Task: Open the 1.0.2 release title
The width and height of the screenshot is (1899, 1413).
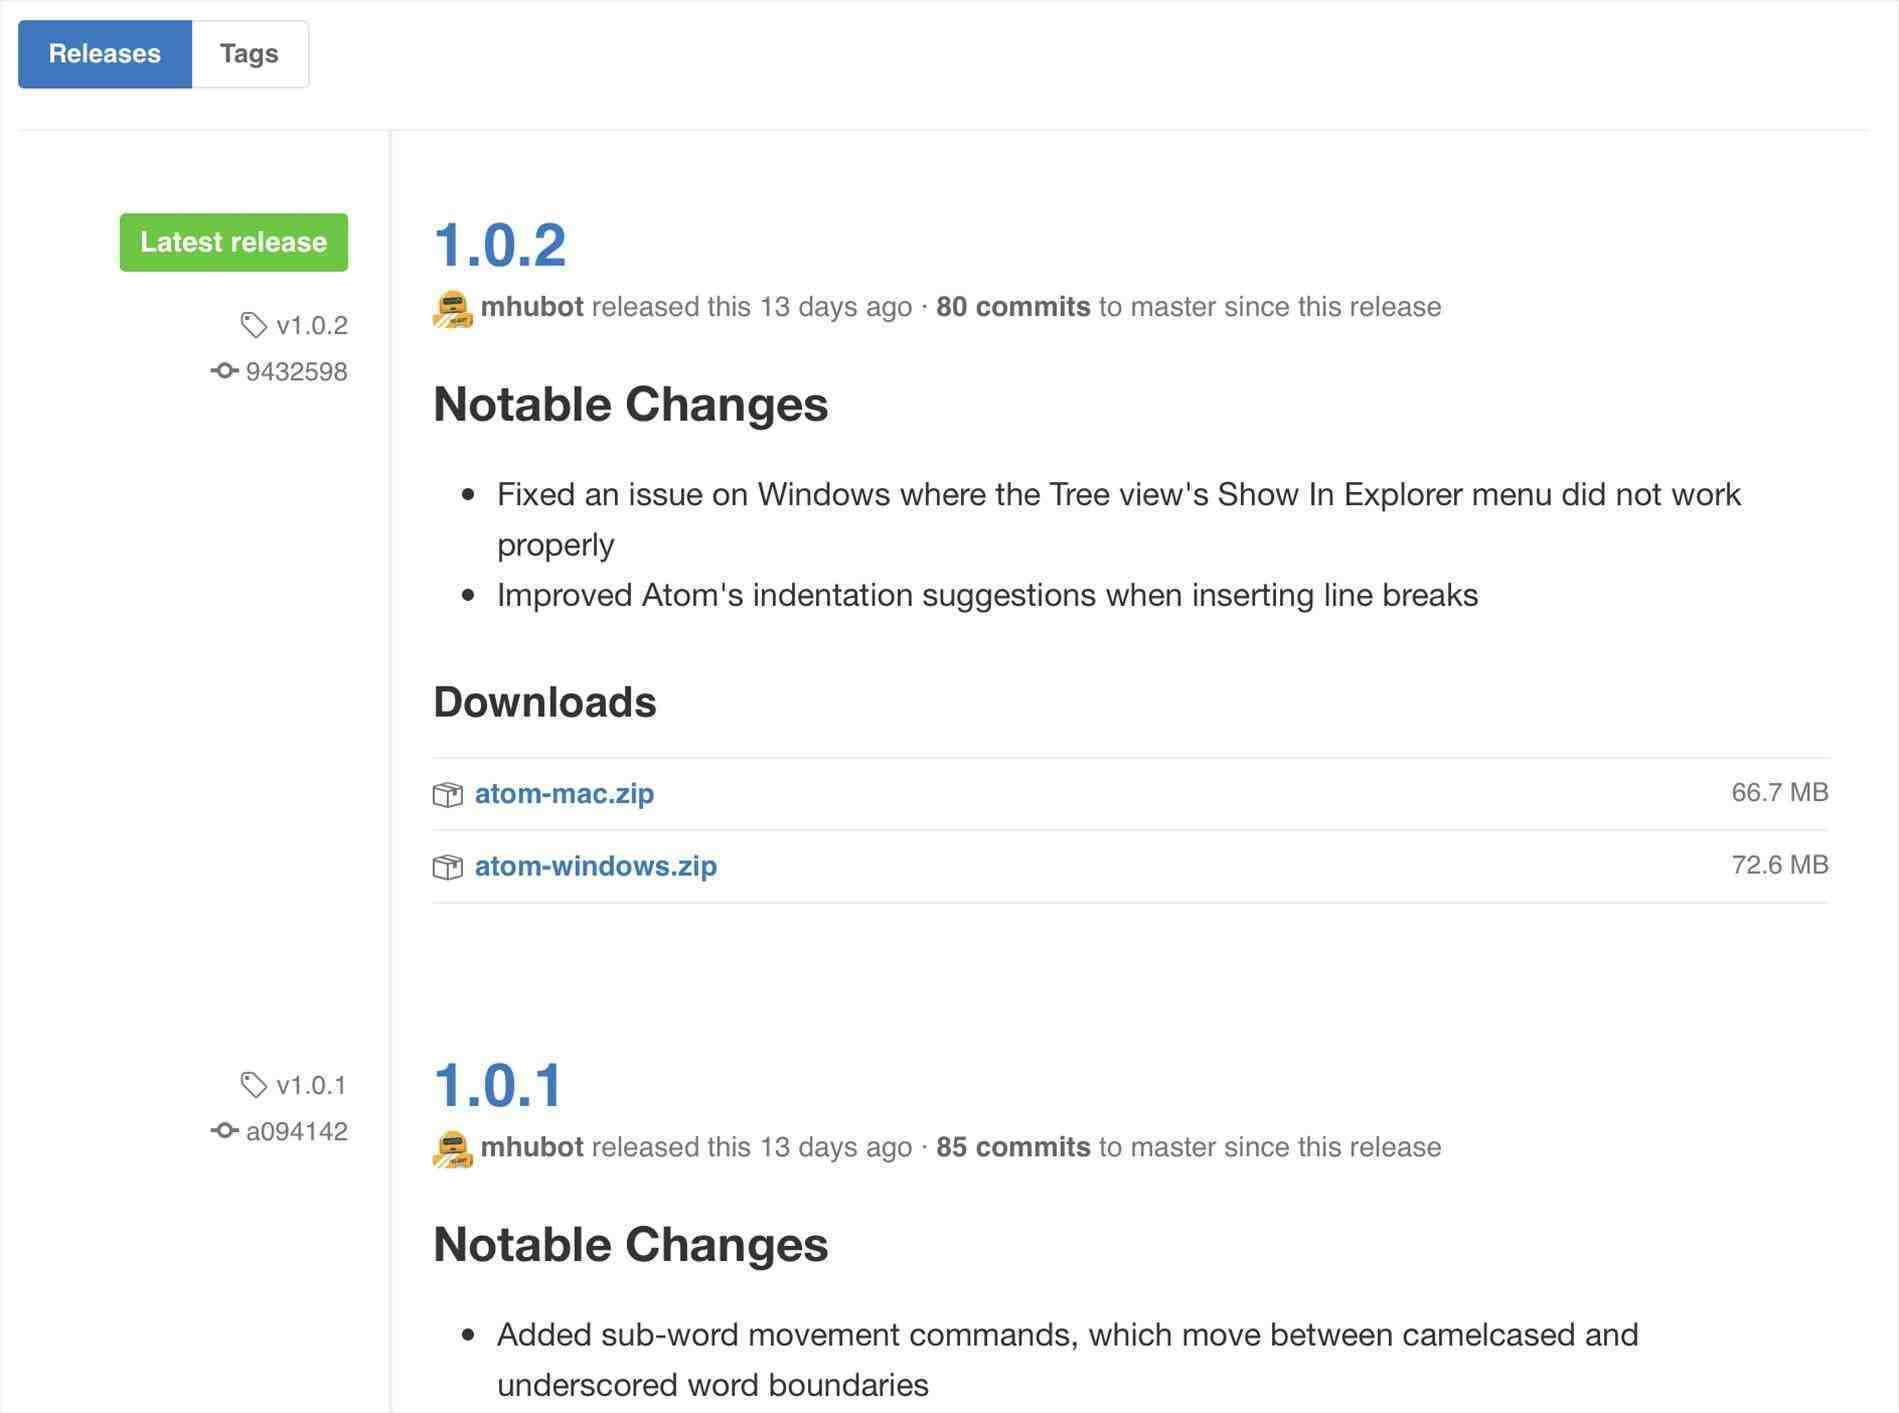Action: click(x=500, y=245)
